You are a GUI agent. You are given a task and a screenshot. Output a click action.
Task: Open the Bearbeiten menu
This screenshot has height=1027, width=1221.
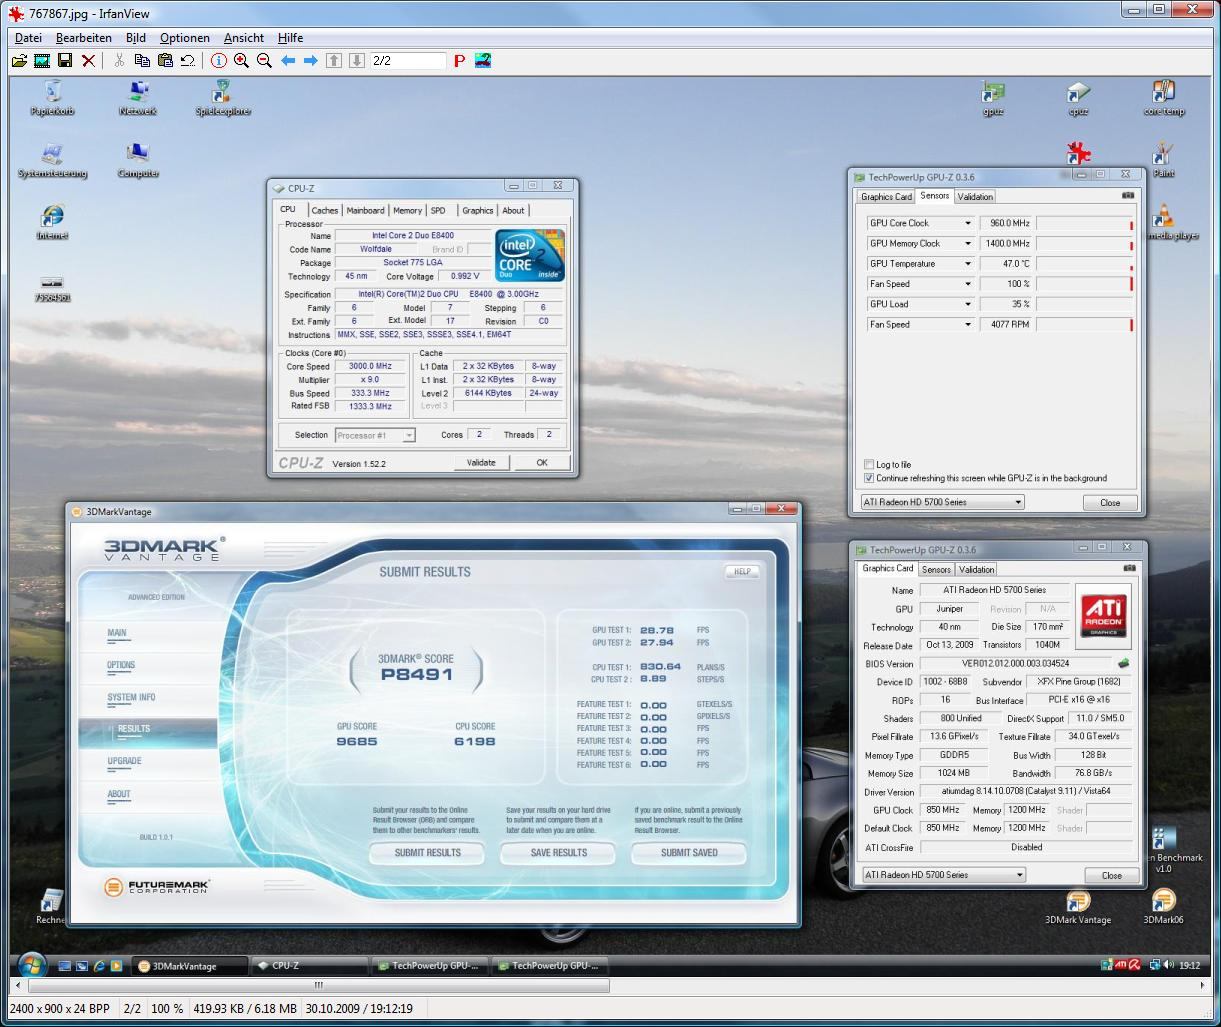tap(84, 38)
